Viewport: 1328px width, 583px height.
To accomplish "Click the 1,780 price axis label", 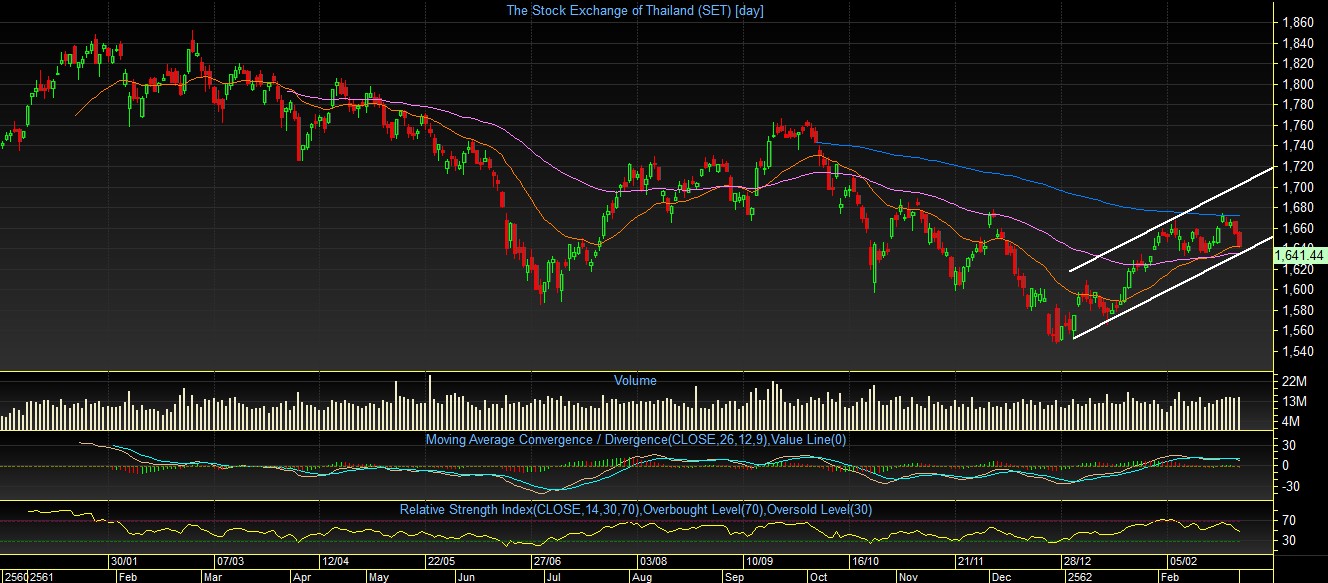I will [1297, 105].
